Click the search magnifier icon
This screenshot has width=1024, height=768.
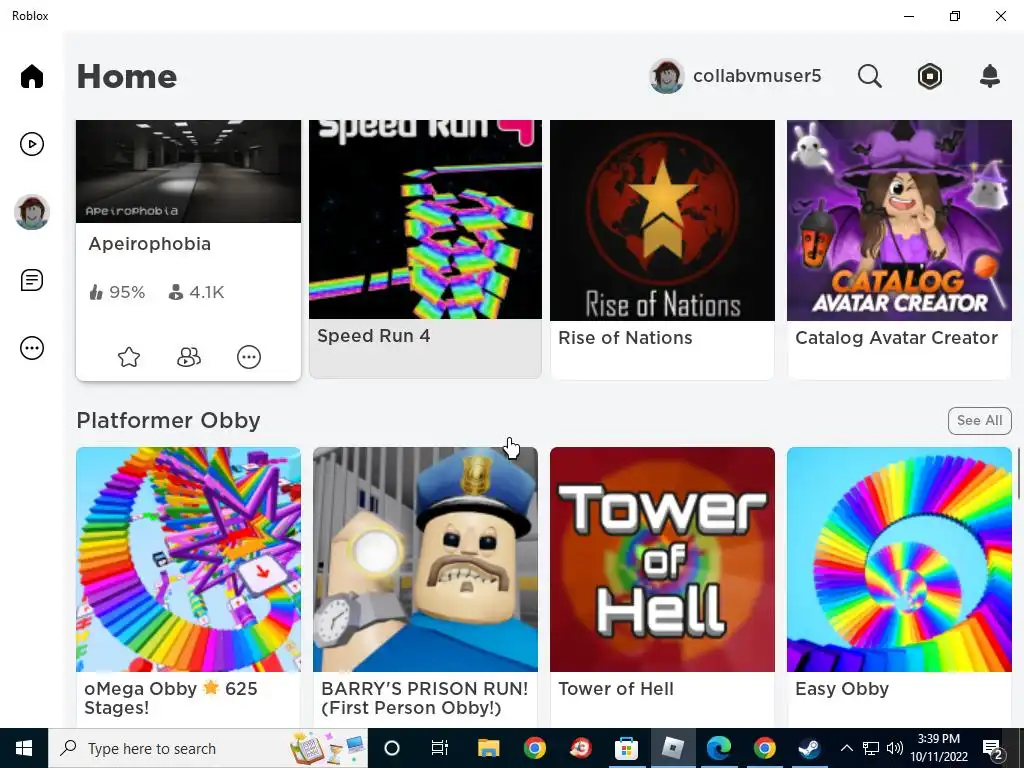pyautogui.click(x=869, y=76)
